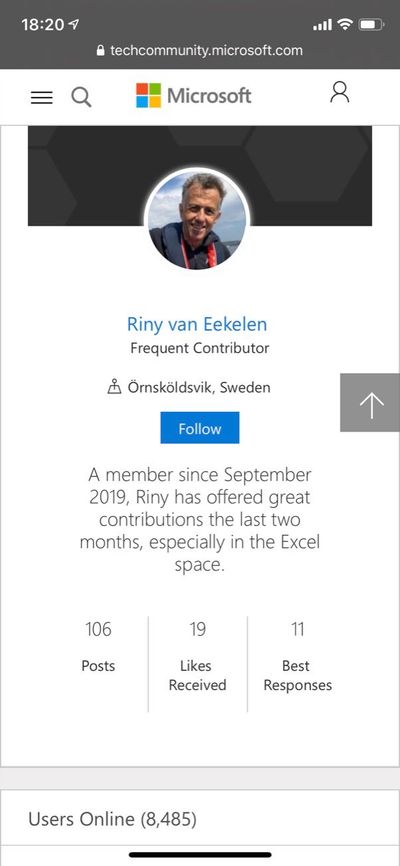Open Riny van Eekelen profile link

[x=197, y=324]
